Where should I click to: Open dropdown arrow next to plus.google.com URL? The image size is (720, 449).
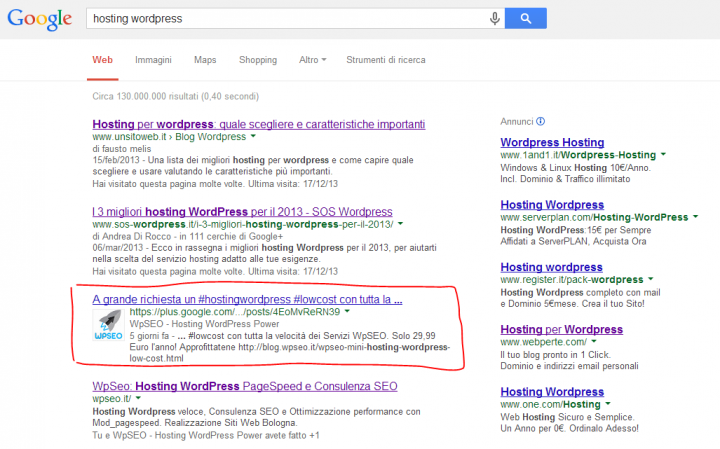coord(347,311)
